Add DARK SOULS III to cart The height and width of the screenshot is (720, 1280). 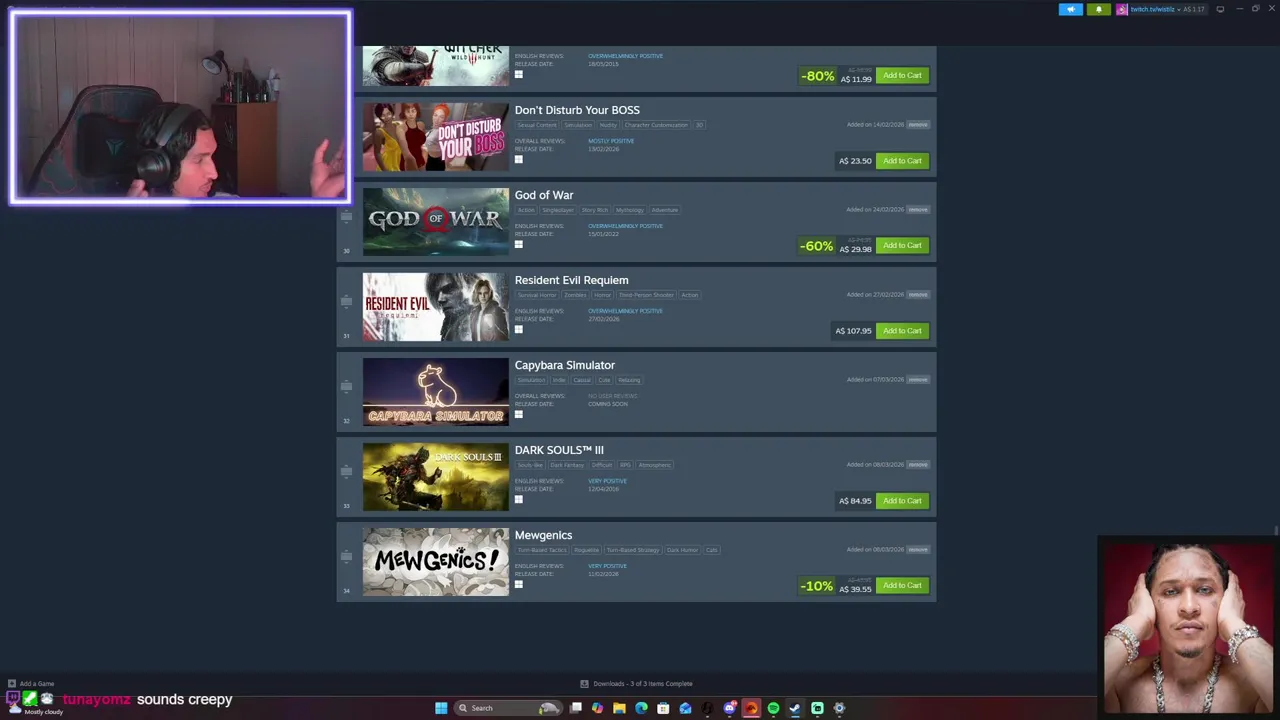[x=902, y=500]
